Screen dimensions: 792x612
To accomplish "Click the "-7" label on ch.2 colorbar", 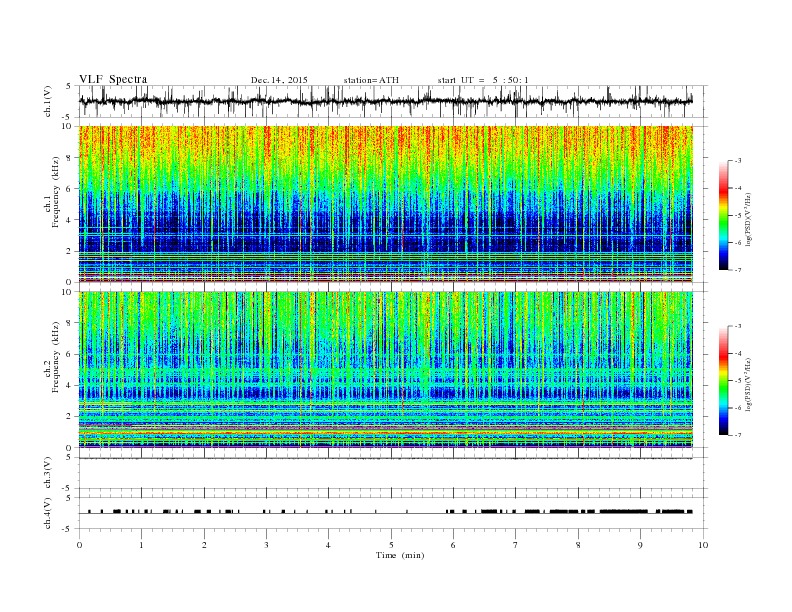I will [x=738, y=435].
